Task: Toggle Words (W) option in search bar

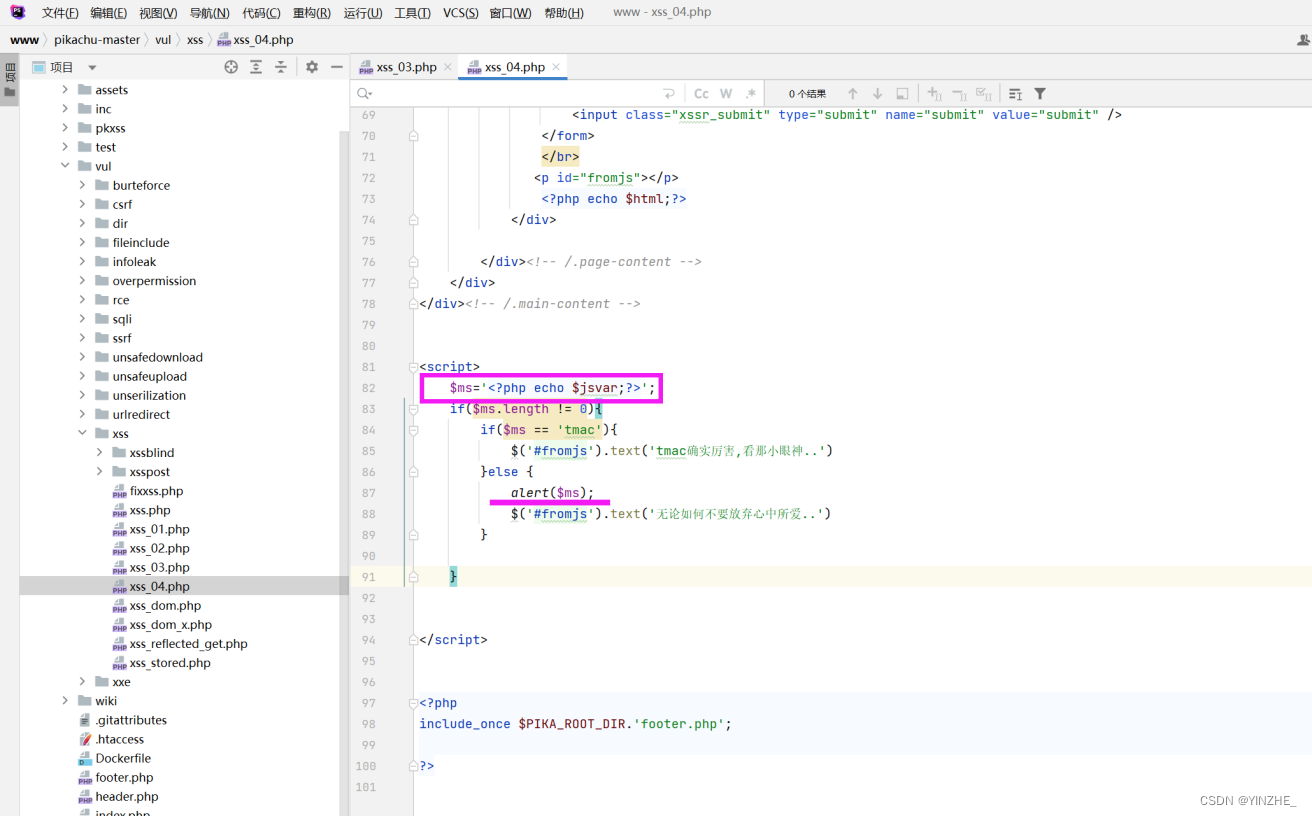Action: coord(727,93)
